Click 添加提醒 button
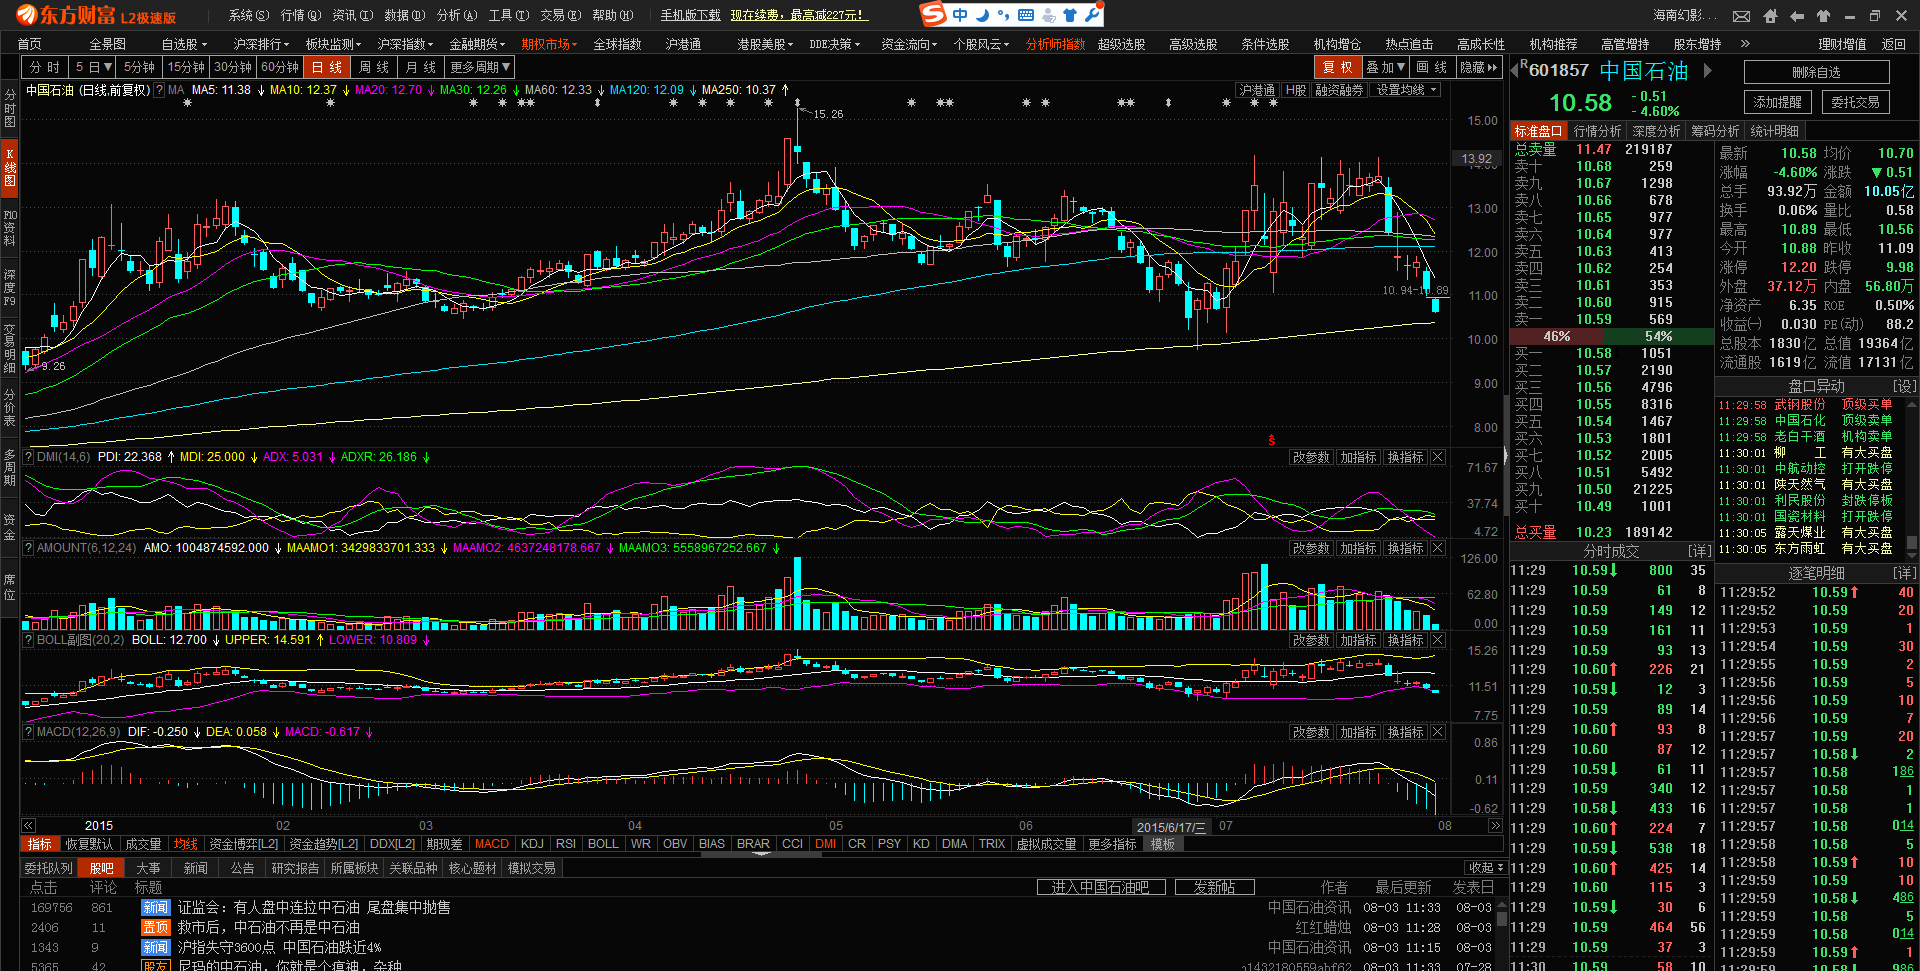The height and width of the screenshot is (971, 1920). pos(1777,102)
